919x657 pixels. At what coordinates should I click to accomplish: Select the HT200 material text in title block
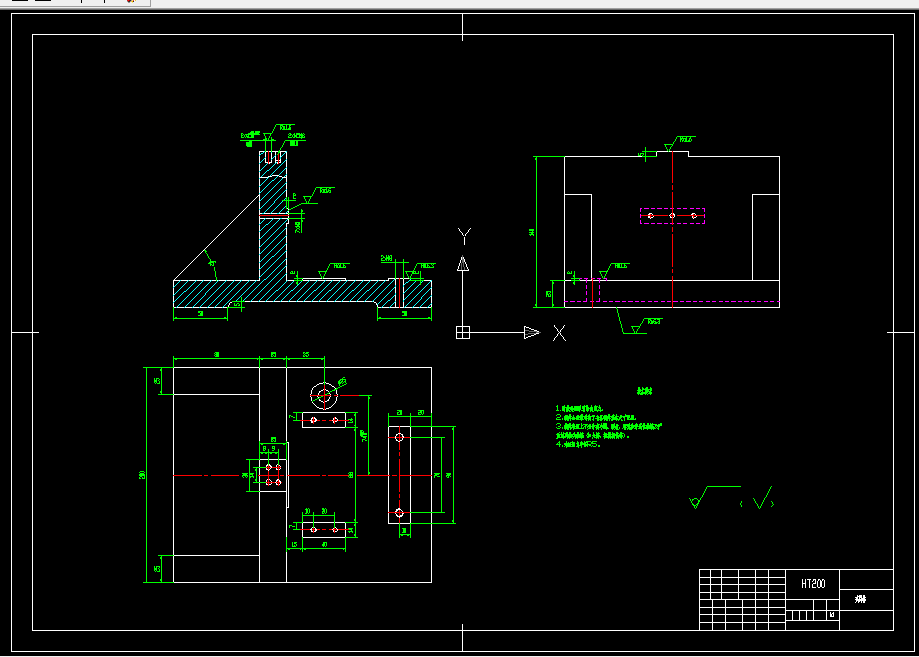click(813, 584)
